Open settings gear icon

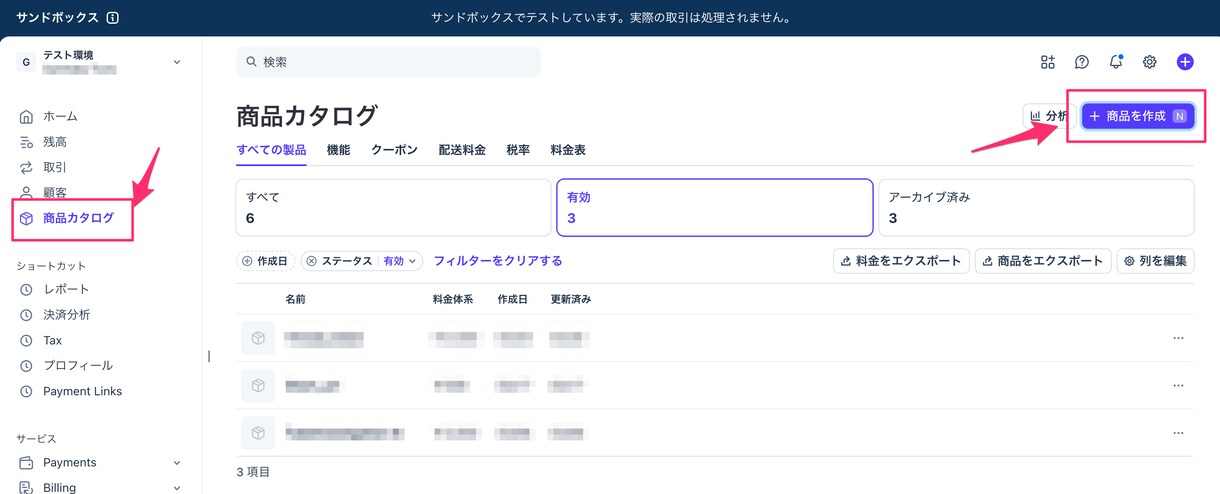[x=1150, y=62]
